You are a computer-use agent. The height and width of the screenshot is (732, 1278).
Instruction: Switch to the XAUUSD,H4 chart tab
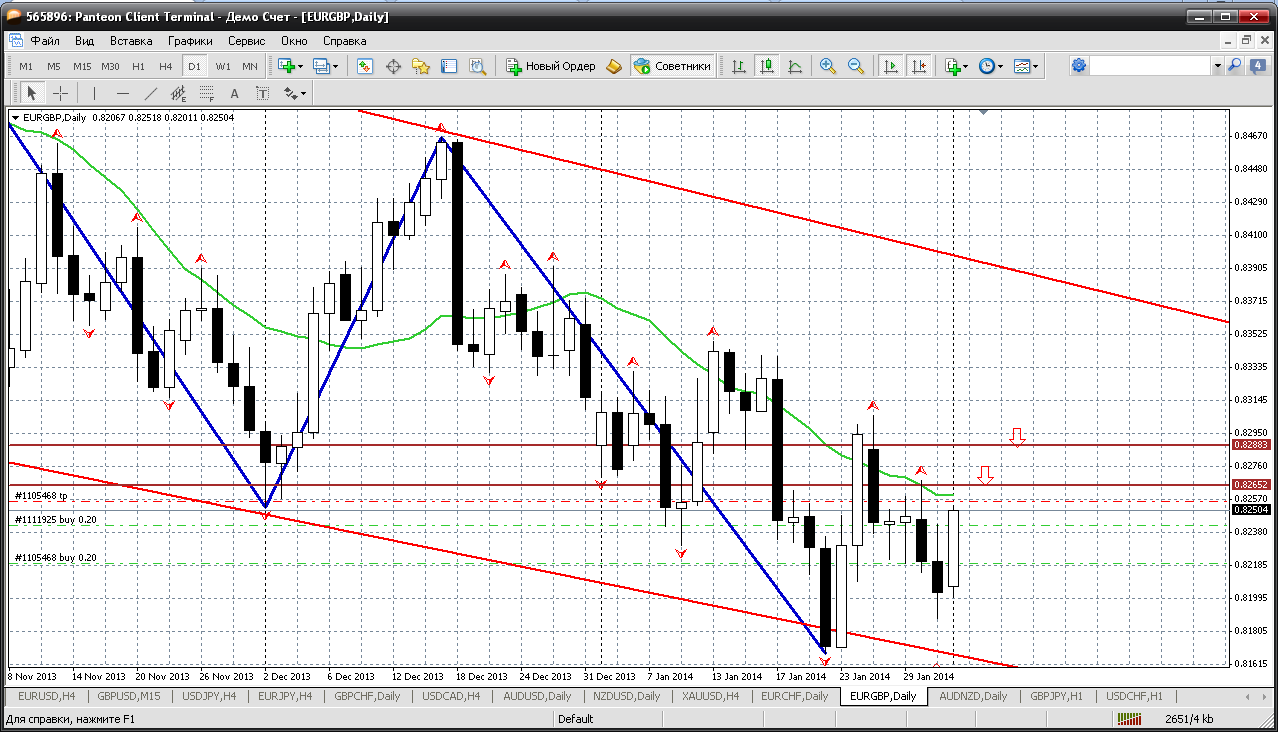tap(709, 696)
